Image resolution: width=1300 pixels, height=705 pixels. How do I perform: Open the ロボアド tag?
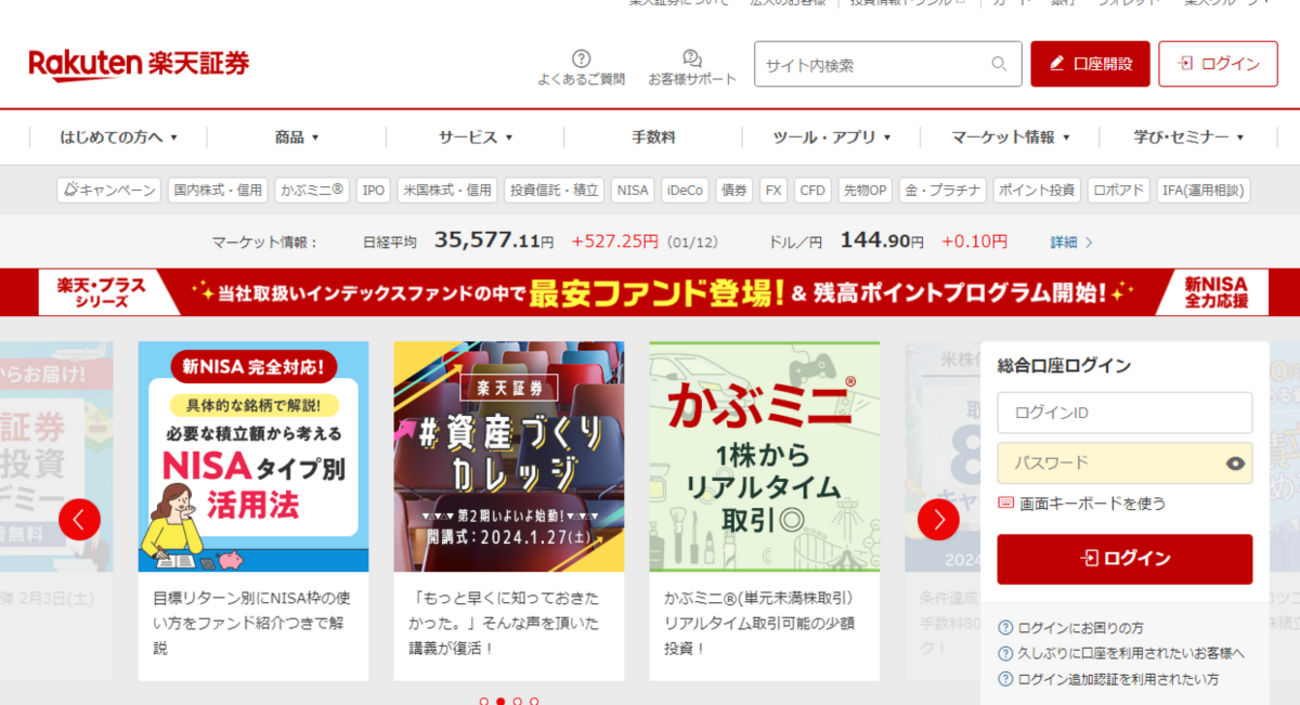[x=1119, y=190]
